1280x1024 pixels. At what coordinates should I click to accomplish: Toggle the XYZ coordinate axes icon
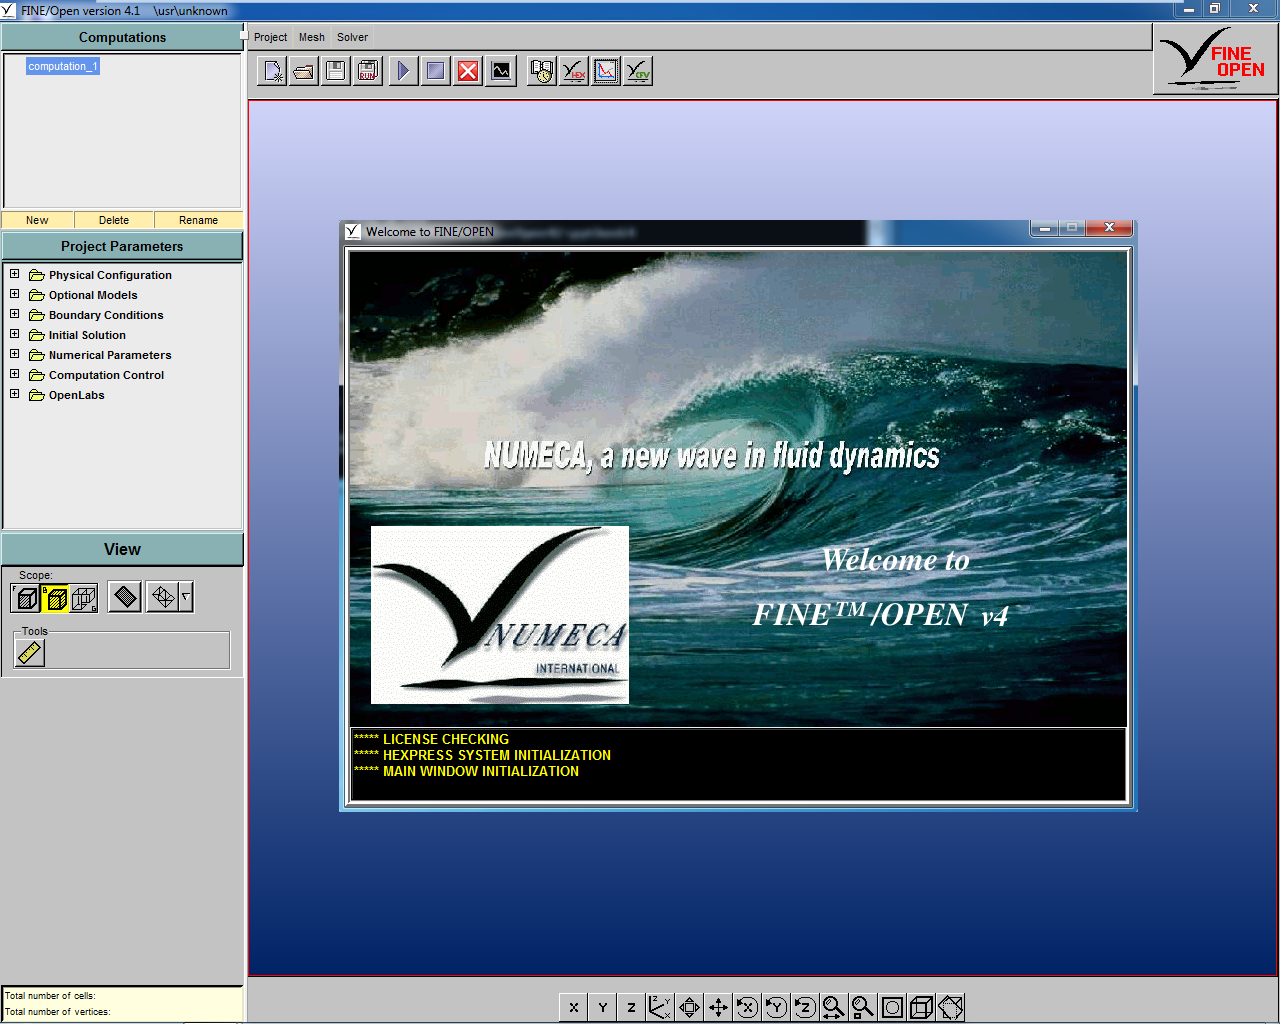(x=660, y=1007)
